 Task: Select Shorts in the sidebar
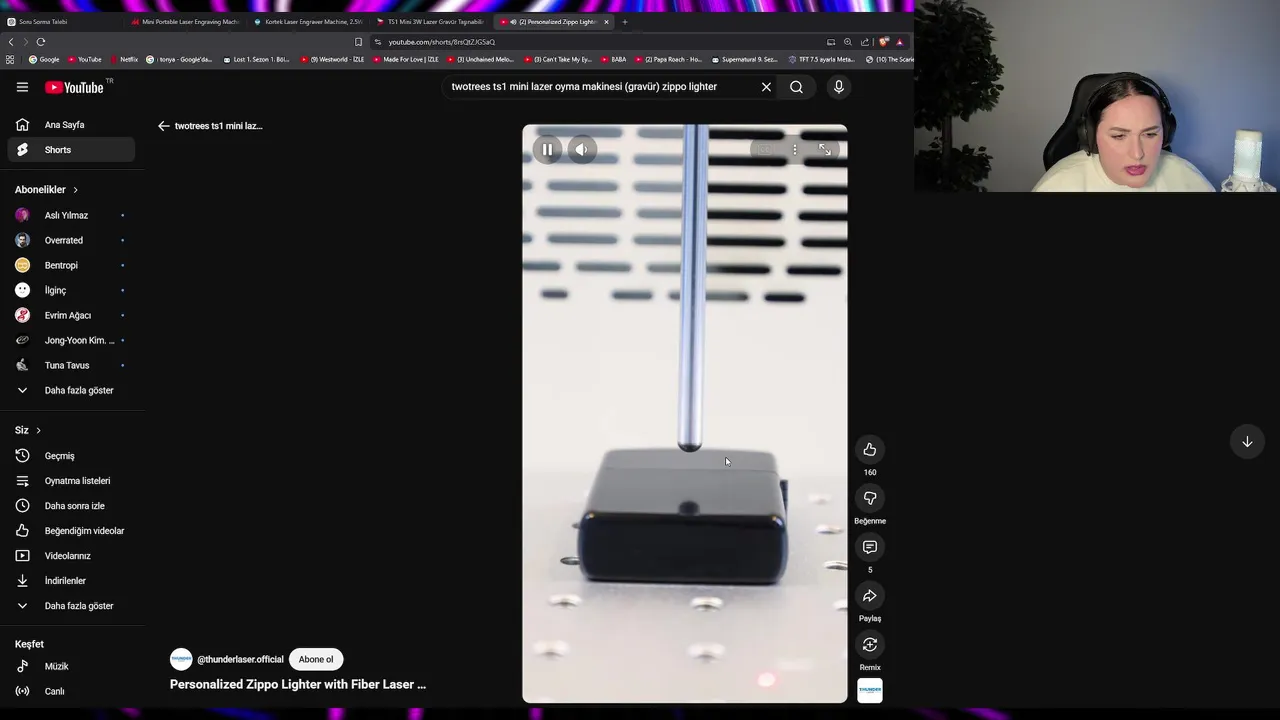point(70,150)
